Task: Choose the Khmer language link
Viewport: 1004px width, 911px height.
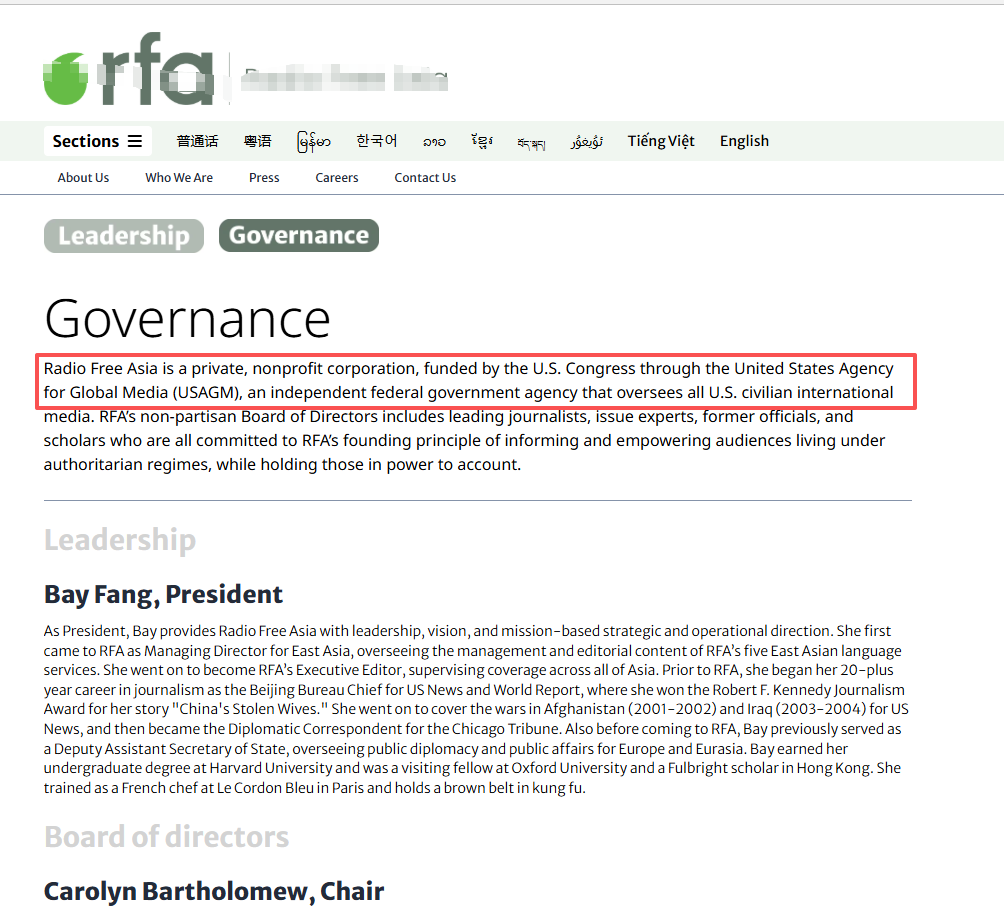Action: (x=482, y=141)
